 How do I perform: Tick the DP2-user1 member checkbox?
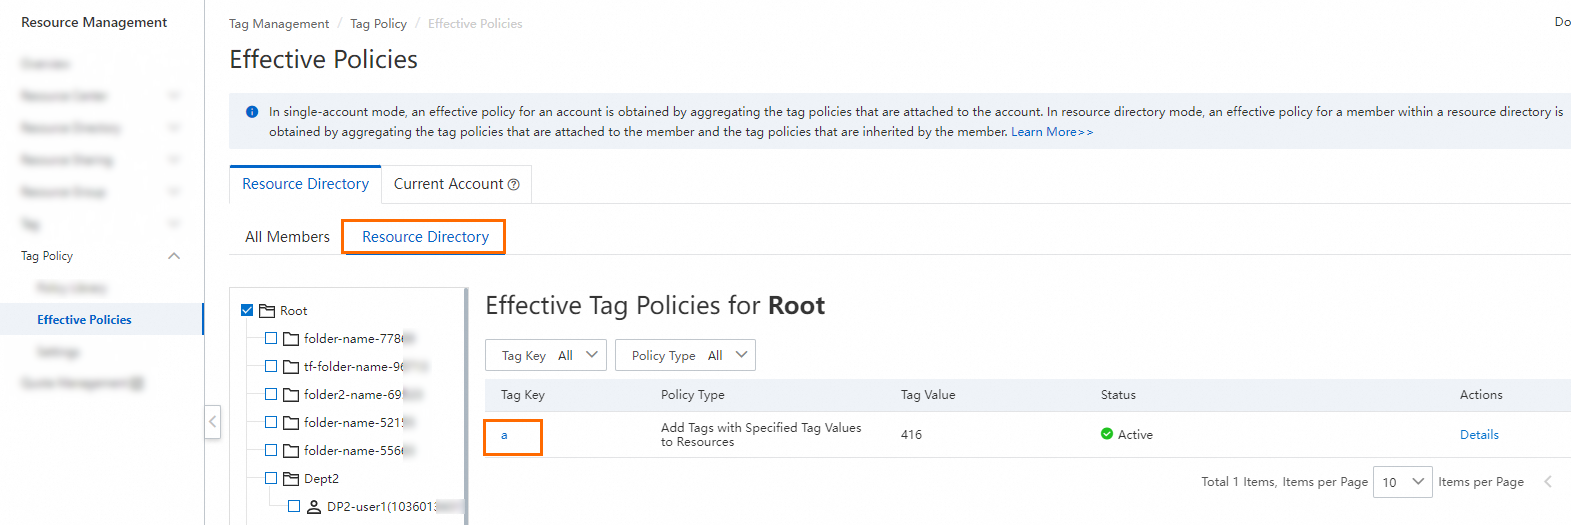pyautogui.click(x=294, y=506)
